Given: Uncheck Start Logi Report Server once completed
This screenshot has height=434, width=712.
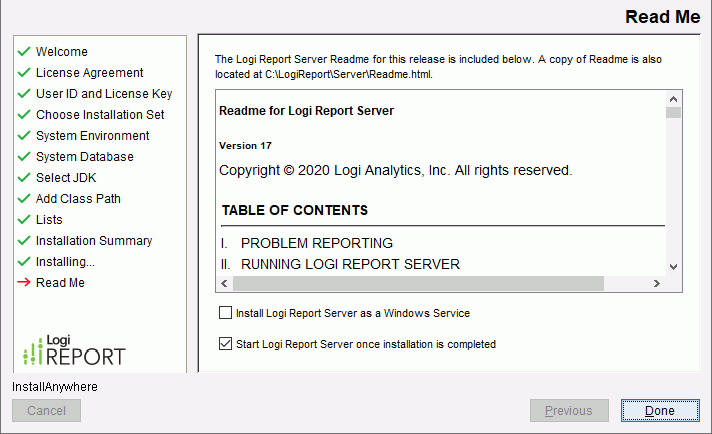Looking at the screenshot, I should 225,344.
